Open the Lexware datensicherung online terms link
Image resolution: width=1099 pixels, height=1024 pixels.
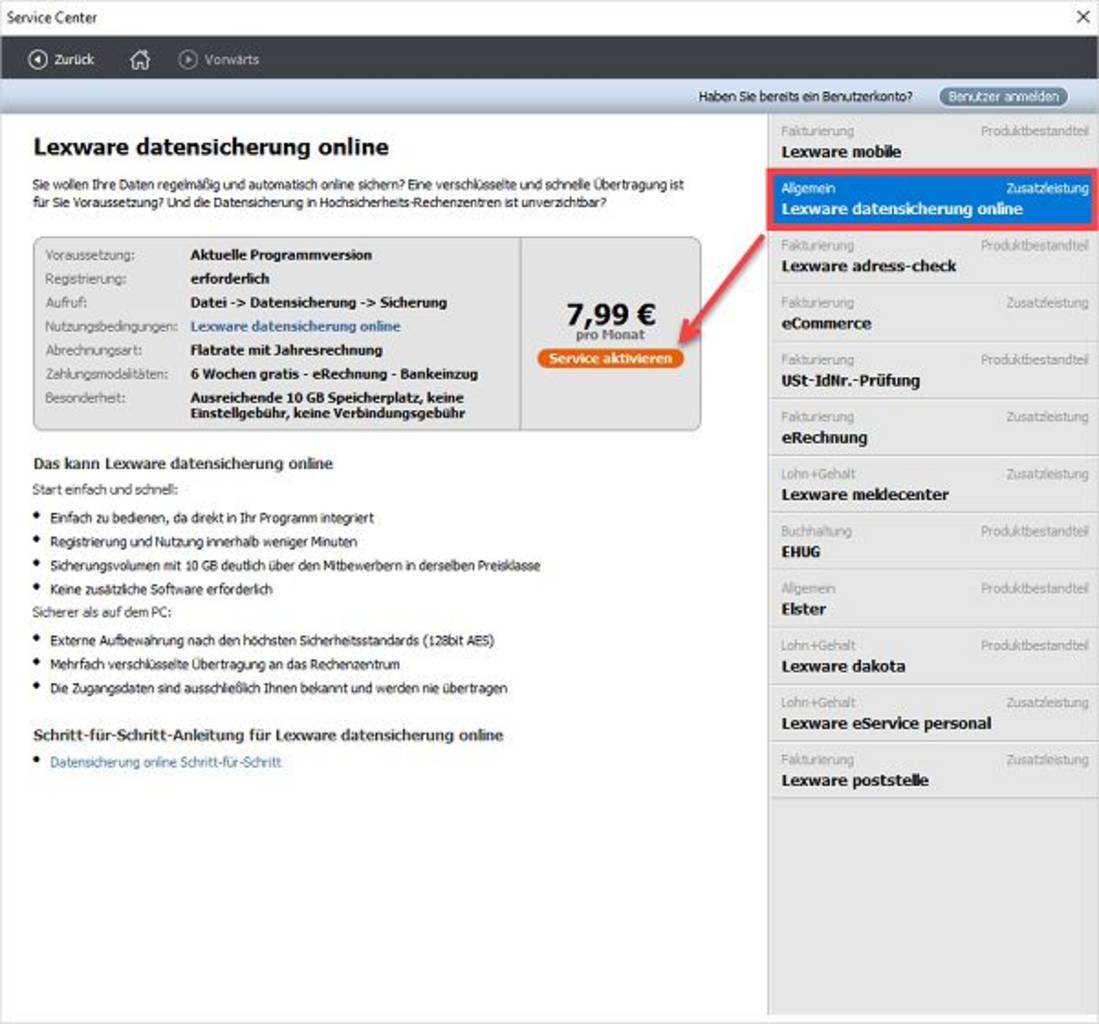coord(295,326)
